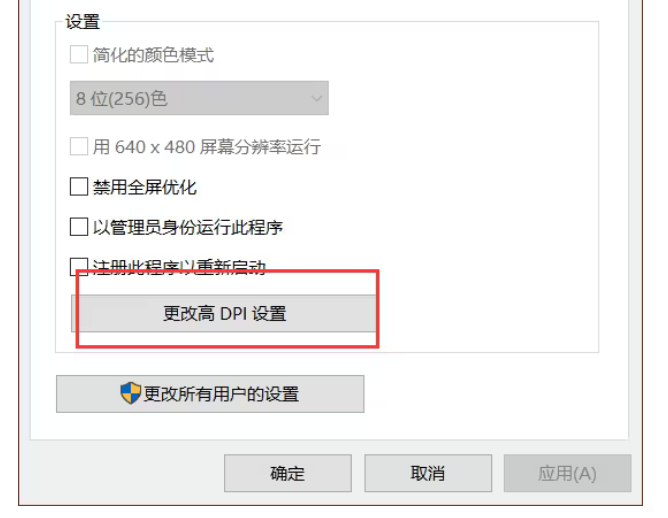Click the 应用(A) button
Image resolution: width=668 pixels, height=518 pixels.
pos(567,473)
